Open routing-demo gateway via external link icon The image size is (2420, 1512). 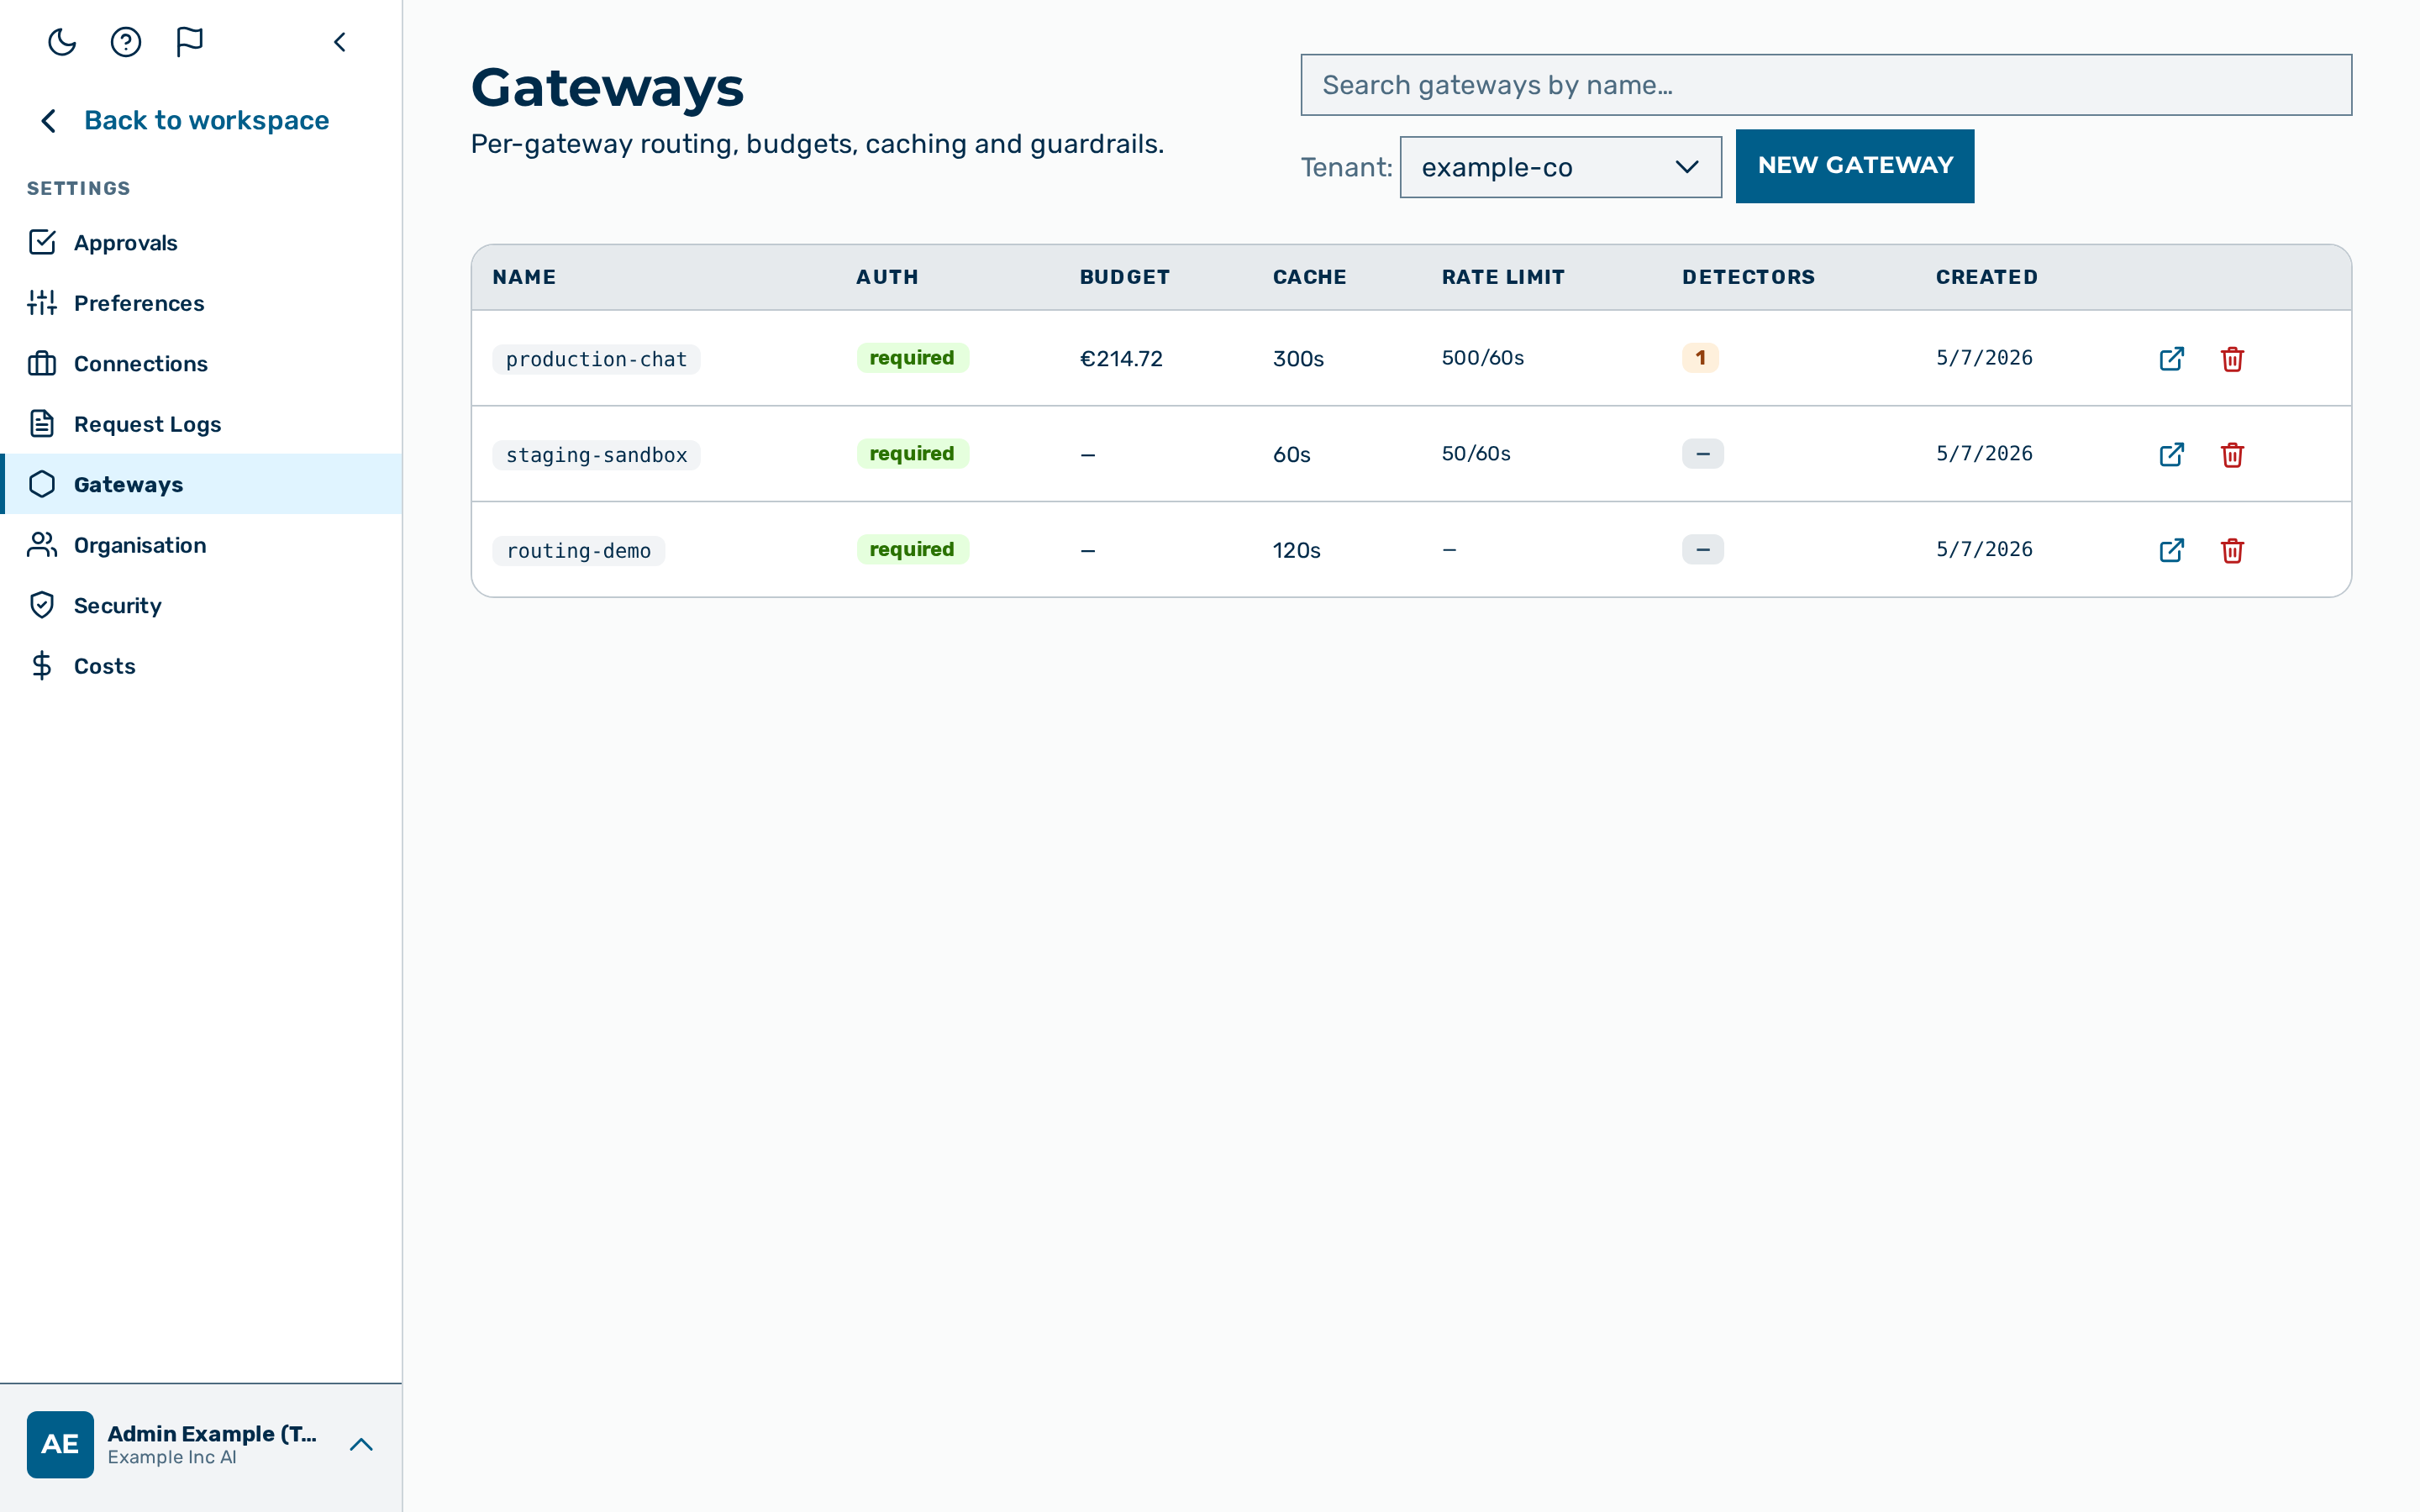(x=2171, y=551)
